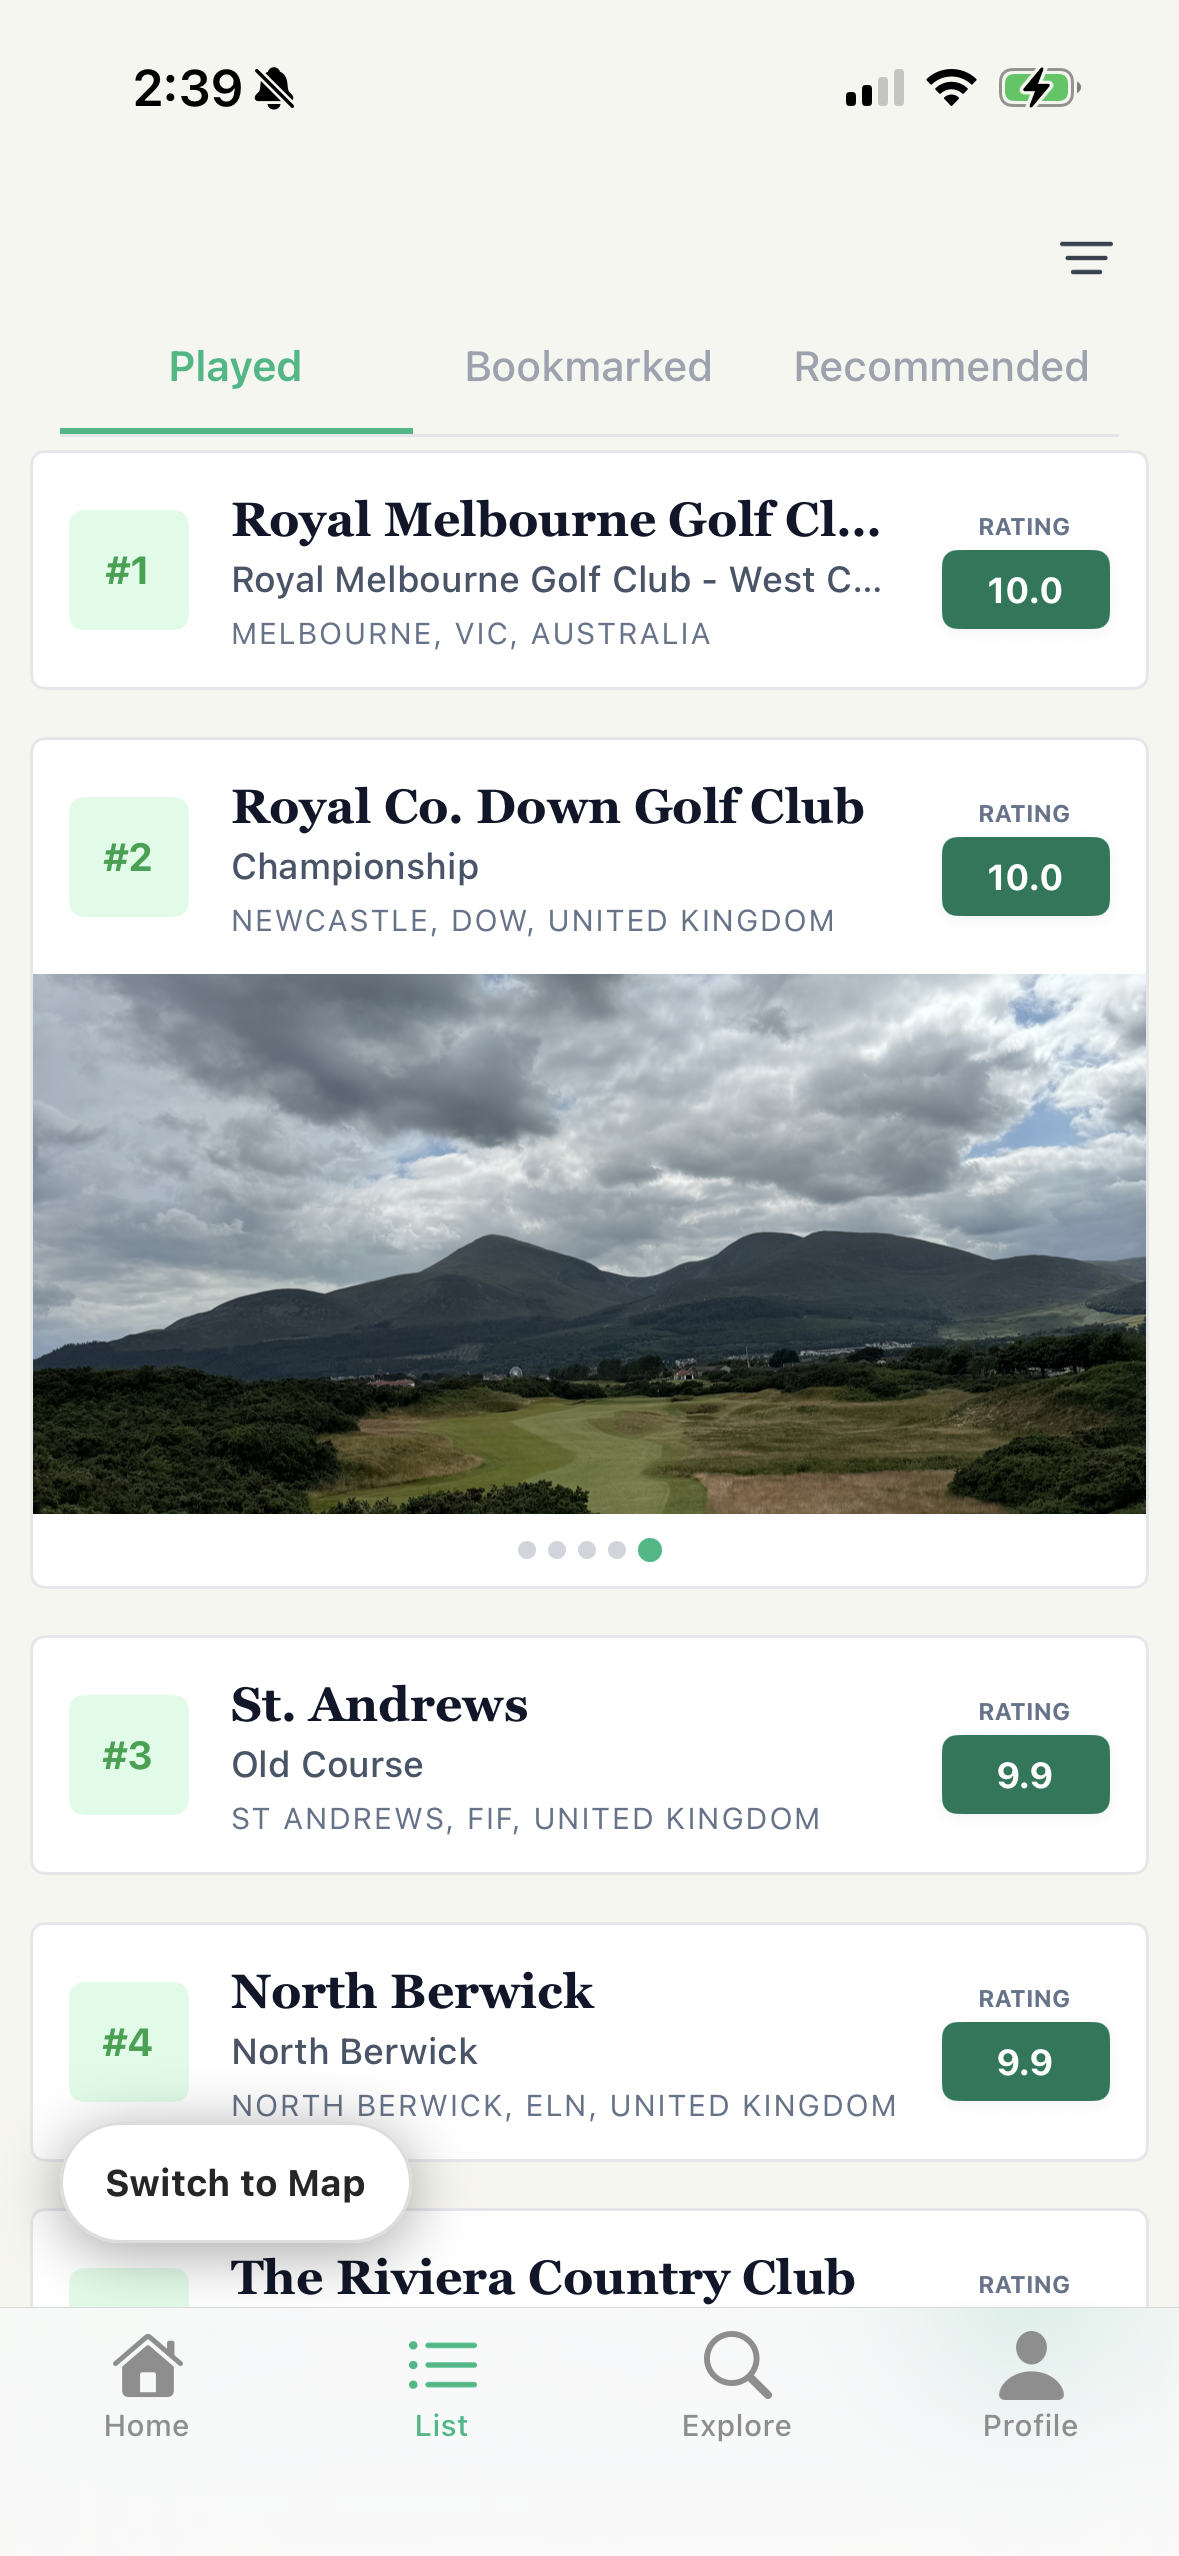Open The Riviera Country Club entry

tap(543, 2278)
